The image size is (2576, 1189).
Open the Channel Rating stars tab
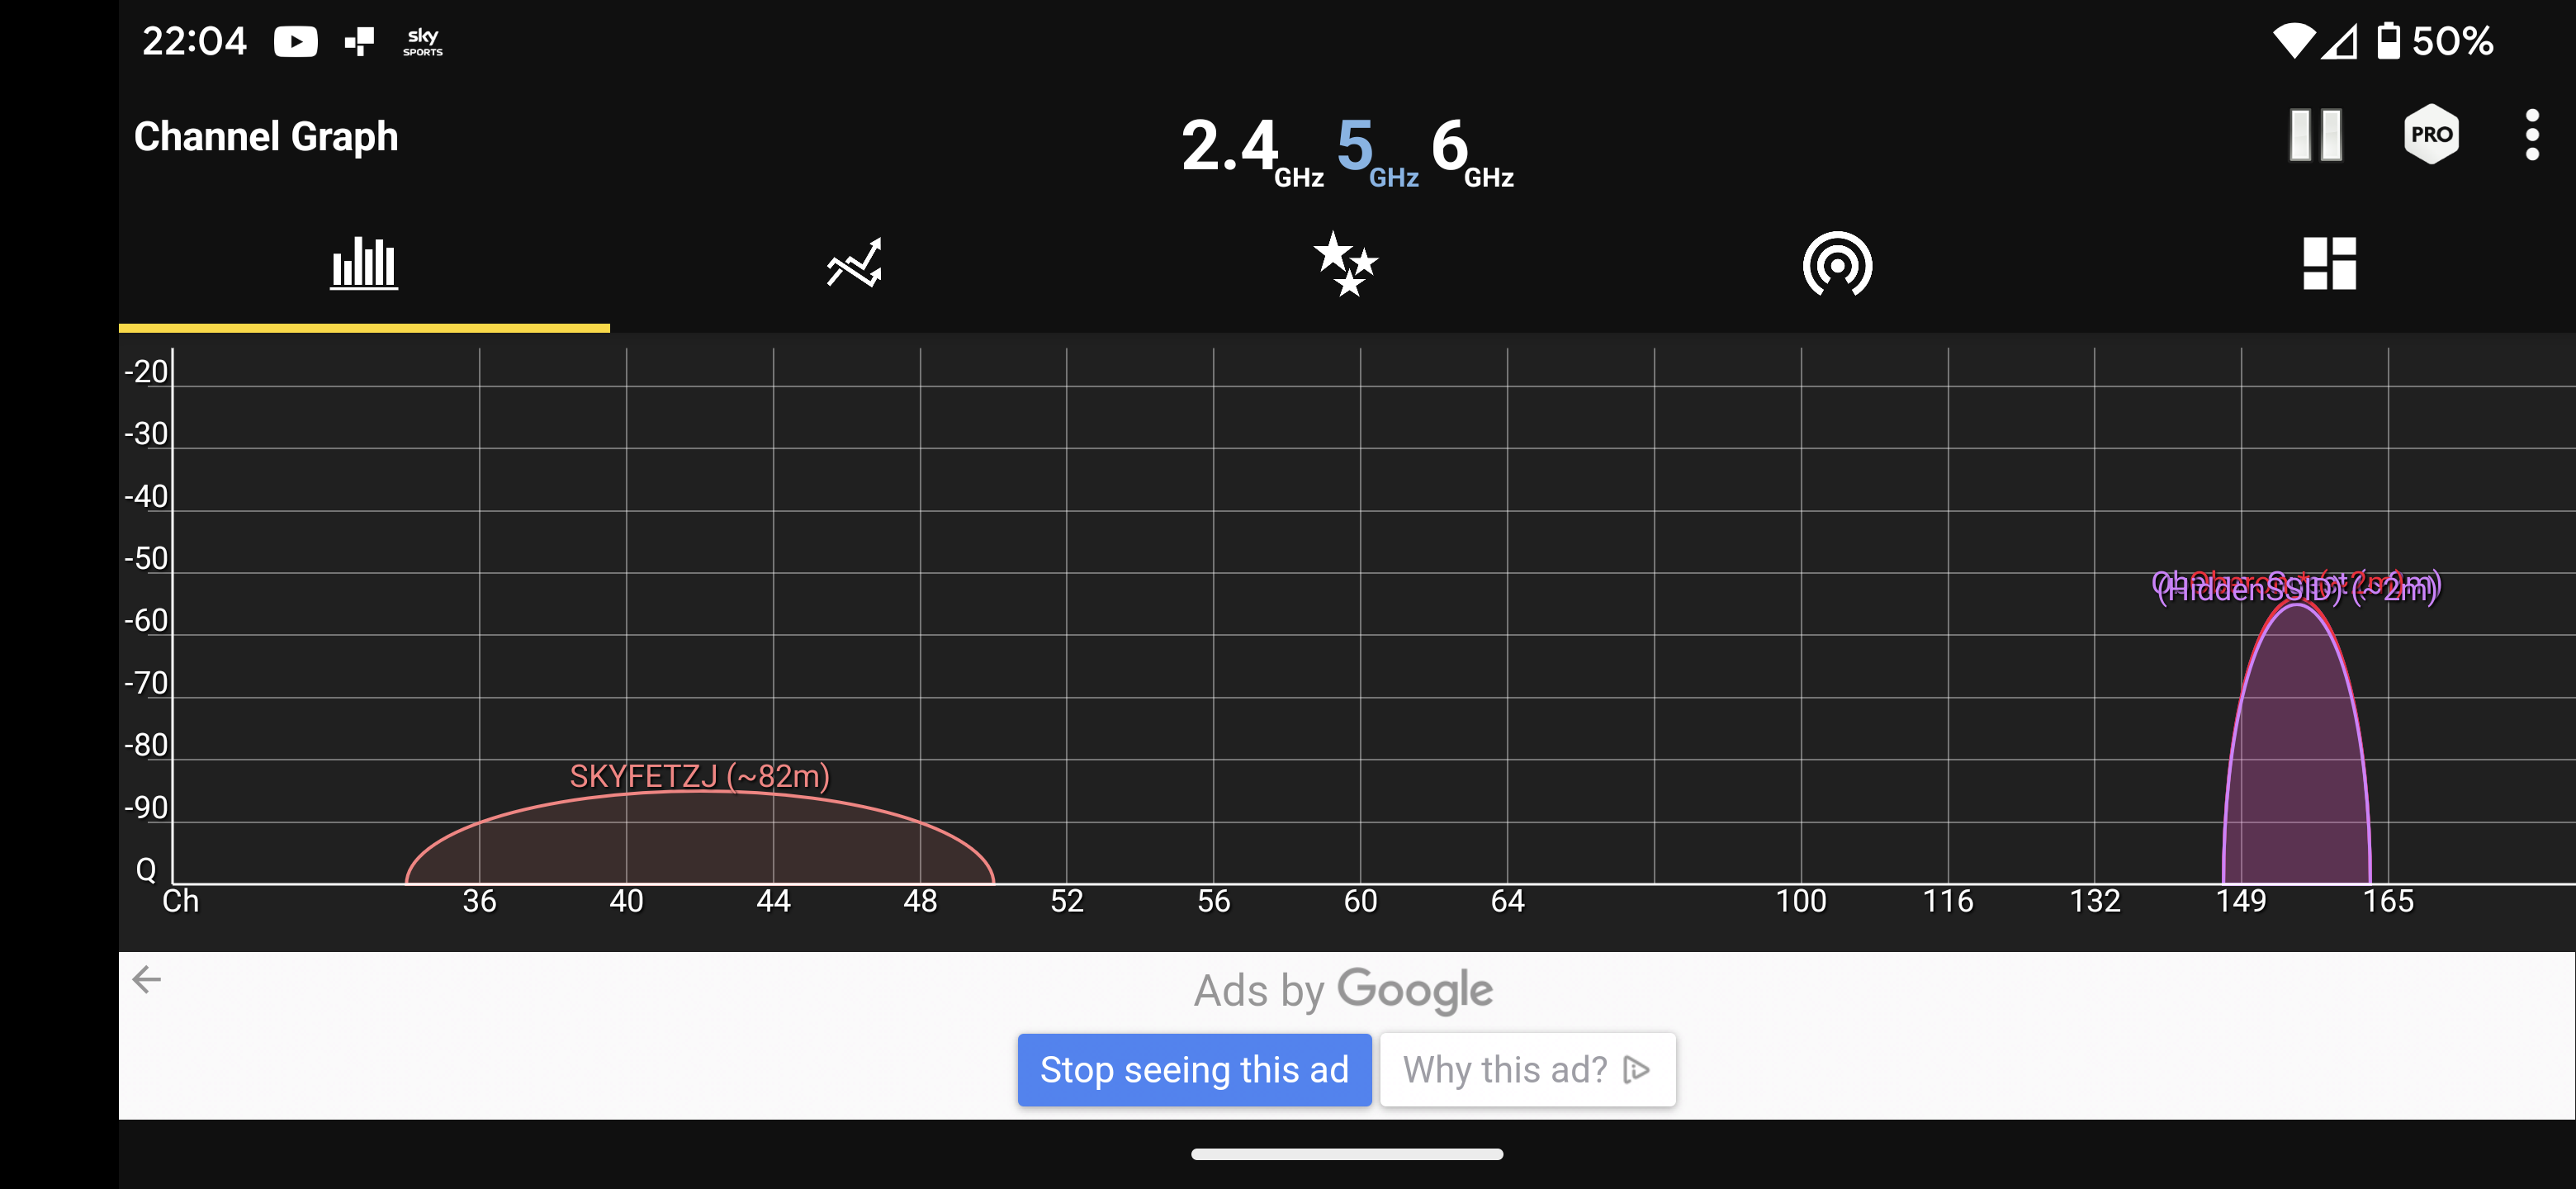(1345, 264)
